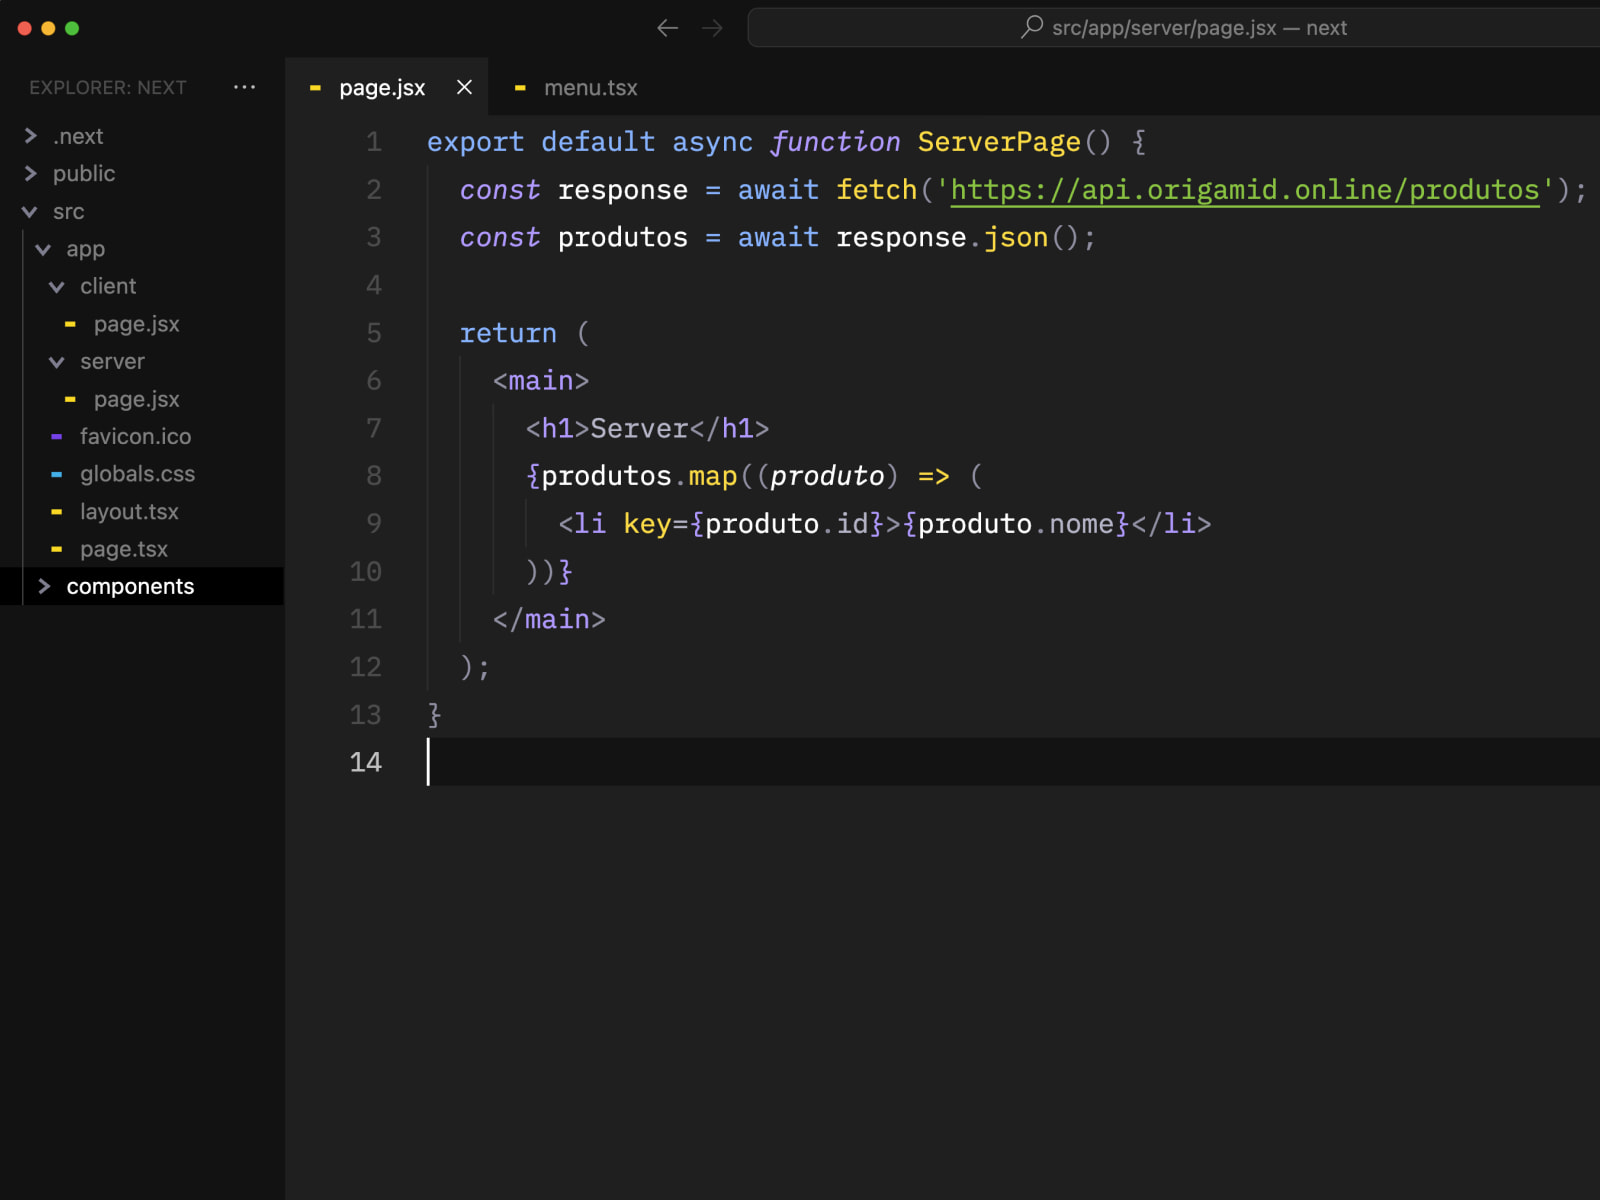Click the purple icon beside favicon.ico

(57, 436)
